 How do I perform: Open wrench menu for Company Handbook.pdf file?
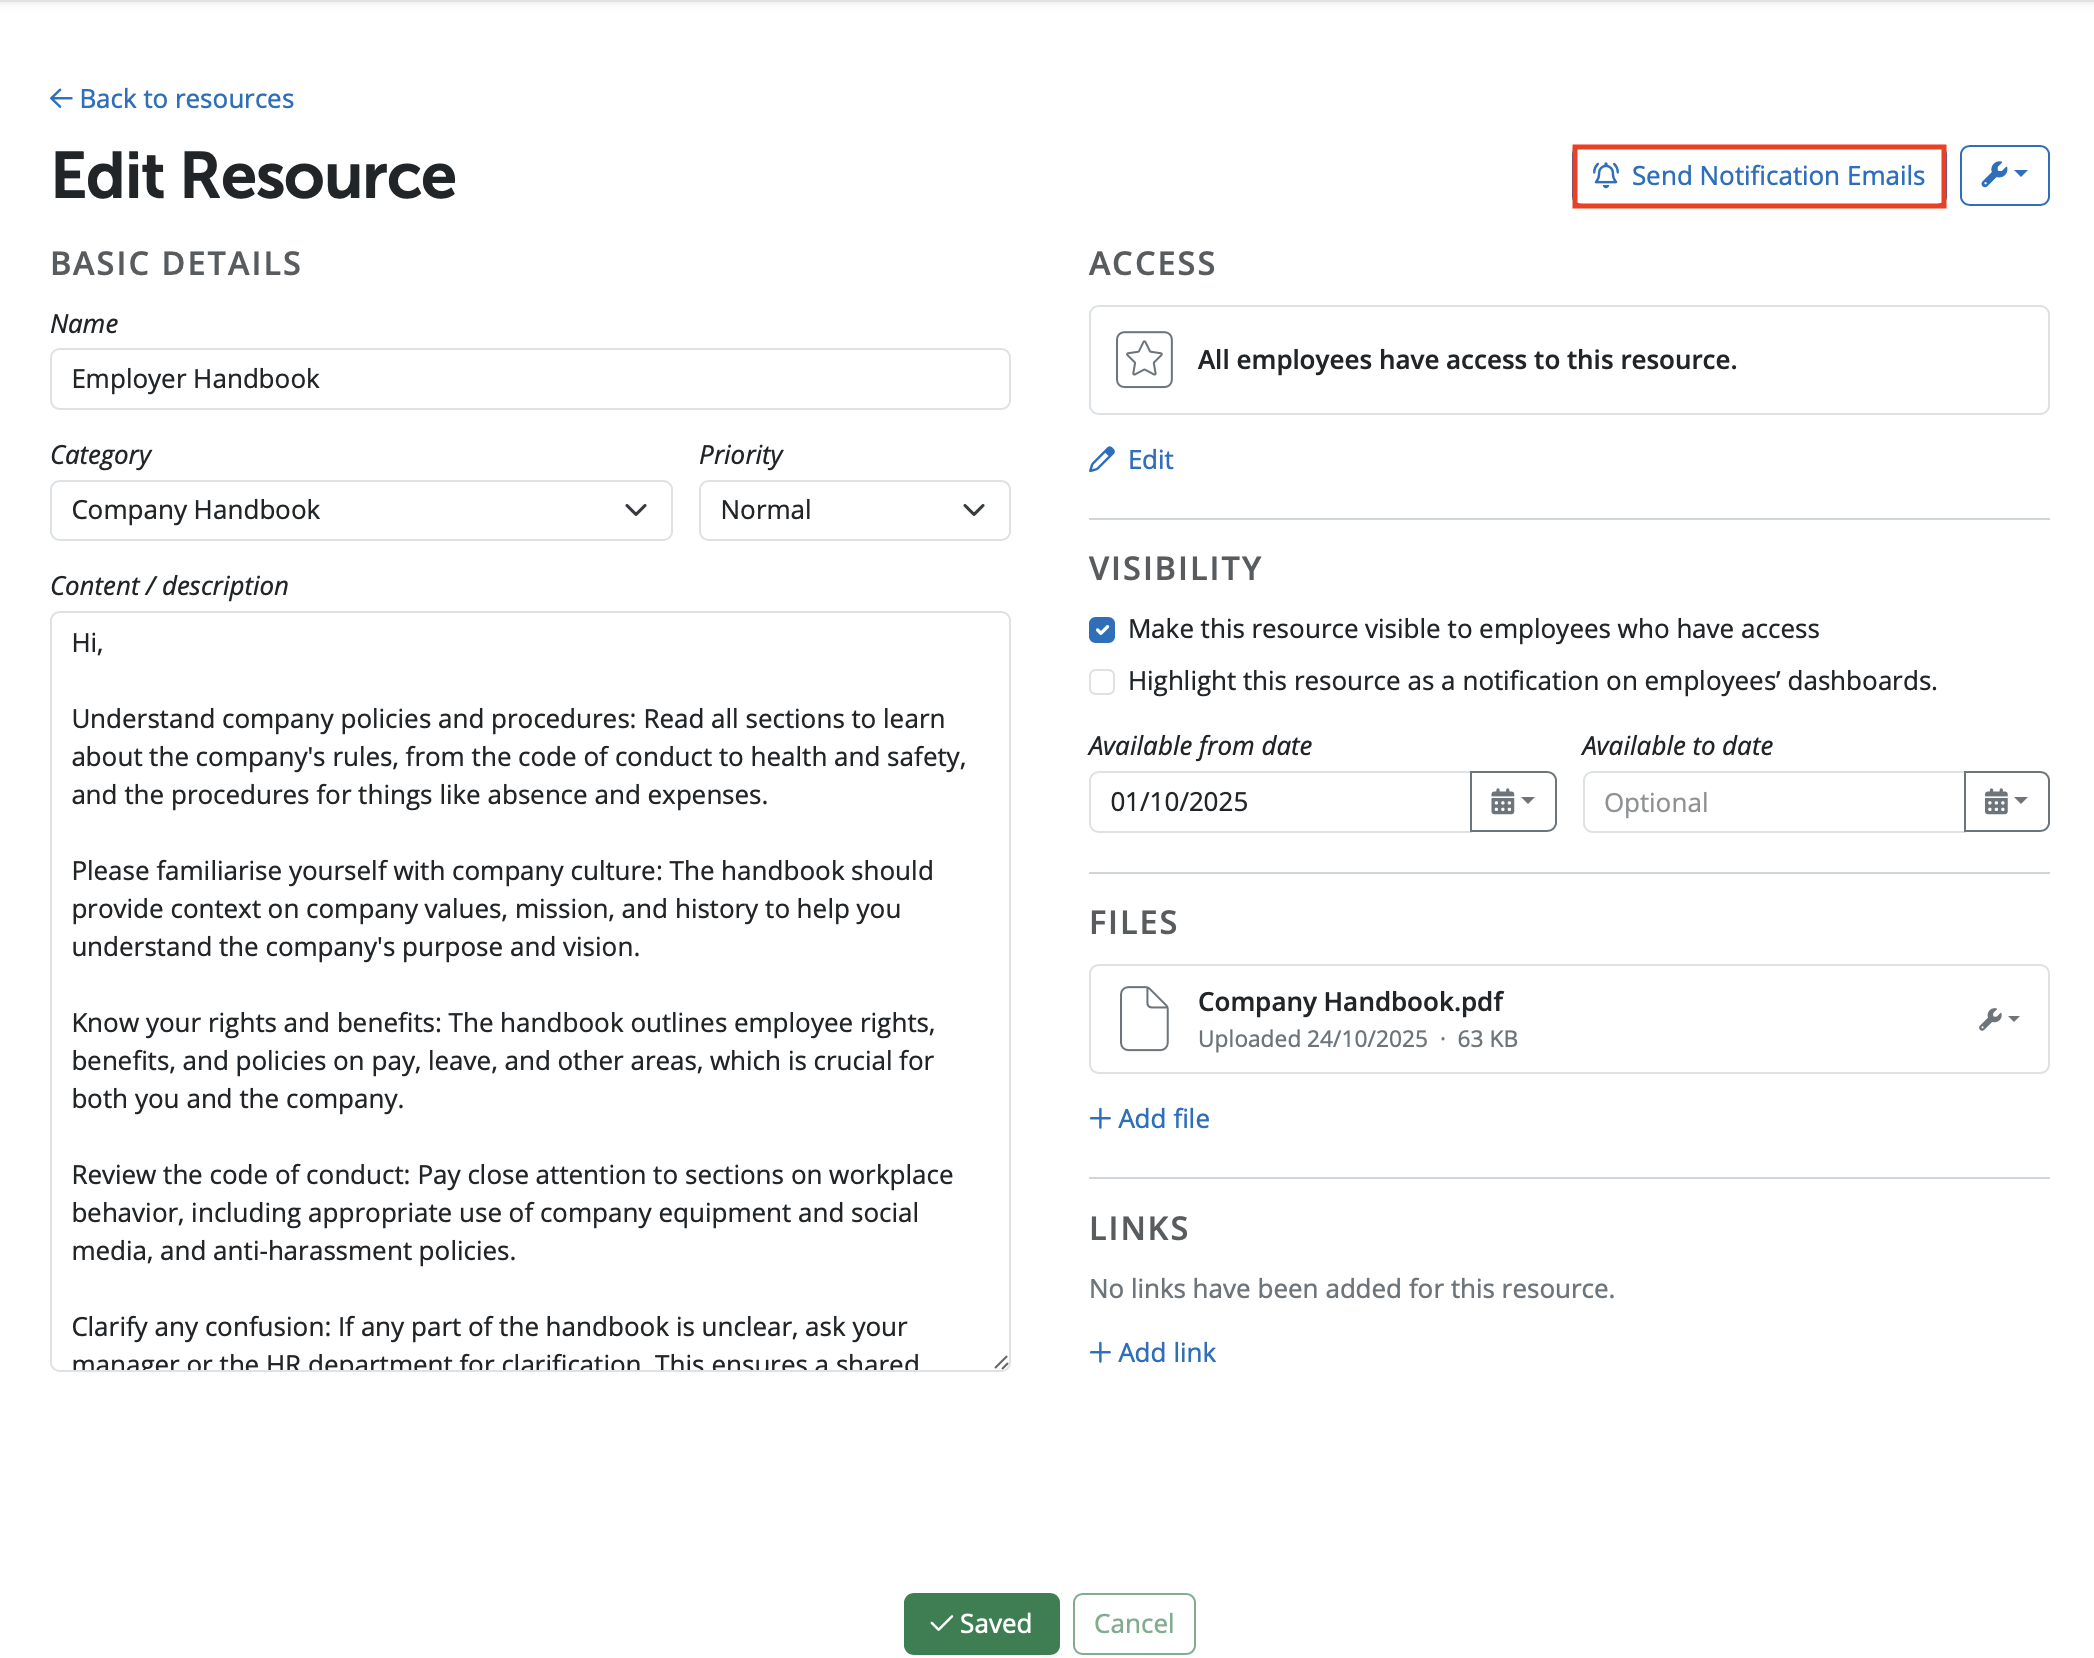pyautogui.click(x=1998, y=1019)
